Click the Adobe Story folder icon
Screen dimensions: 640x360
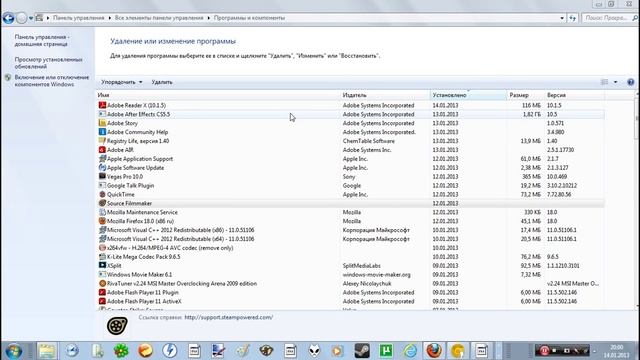[102, 123]
